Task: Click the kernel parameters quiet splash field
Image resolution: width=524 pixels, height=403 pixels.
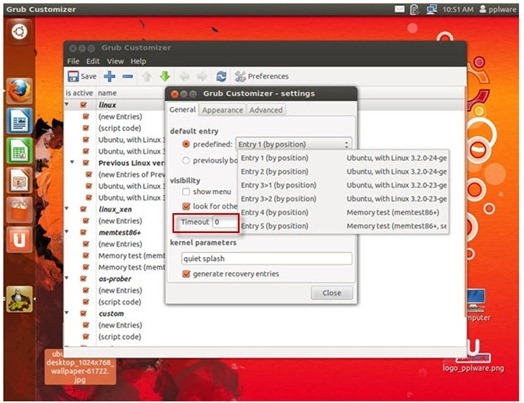Action: (266, 259)
